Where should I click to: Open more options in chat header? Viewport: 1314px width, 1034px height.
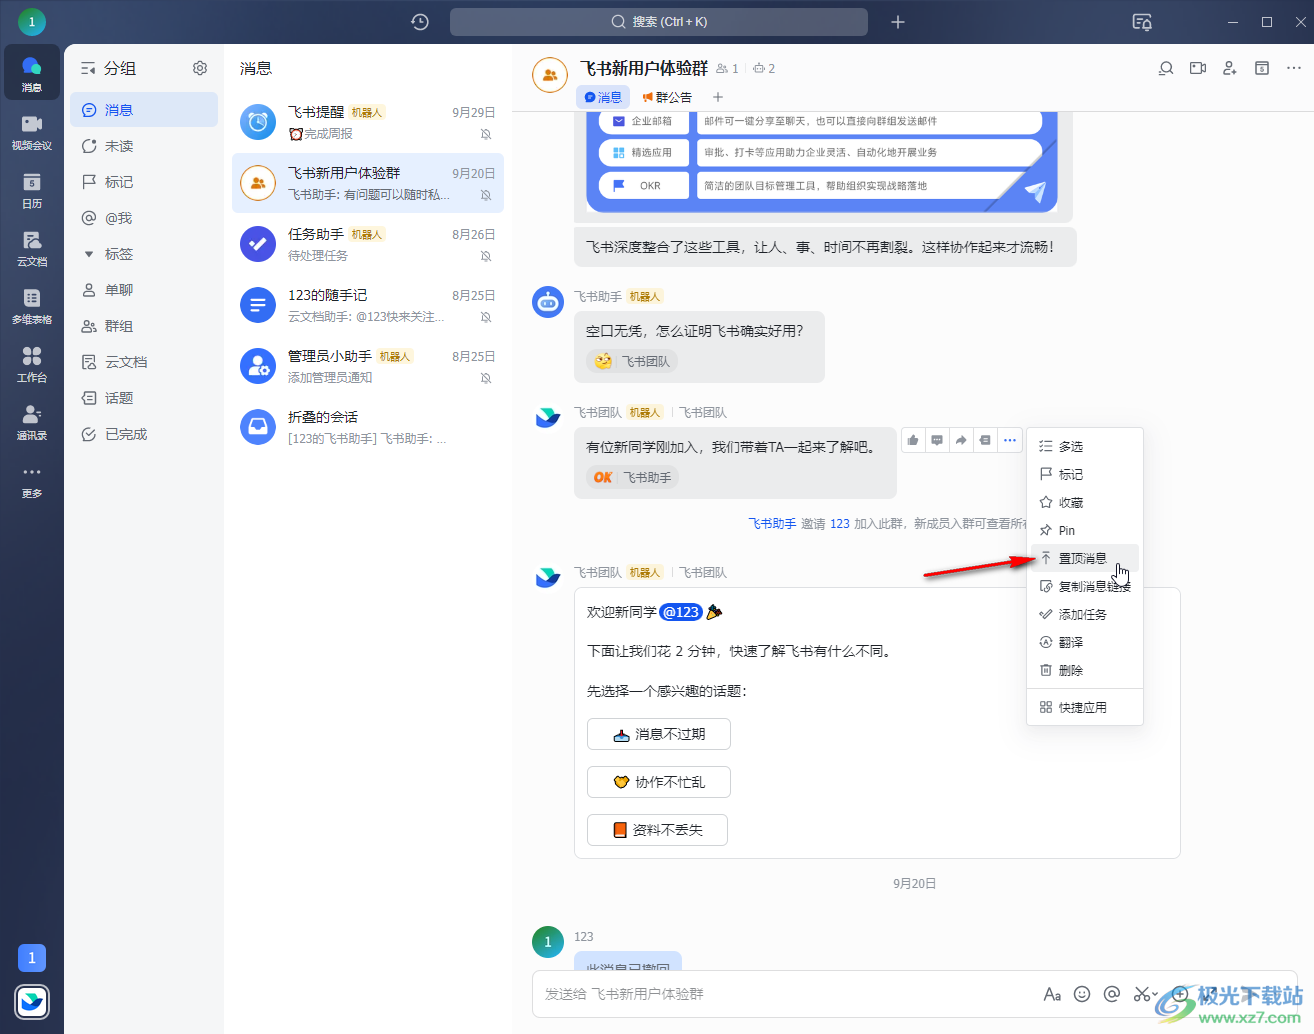pos(1294,68)
